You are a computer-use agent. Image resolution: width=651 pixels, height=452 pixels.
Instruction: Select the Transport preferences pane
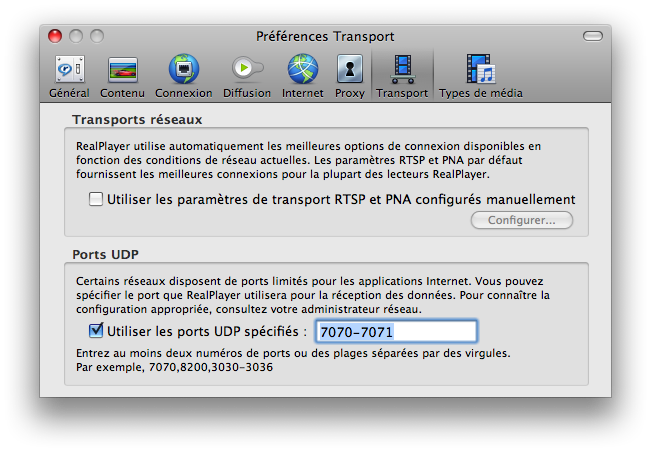tap(402, 77)
